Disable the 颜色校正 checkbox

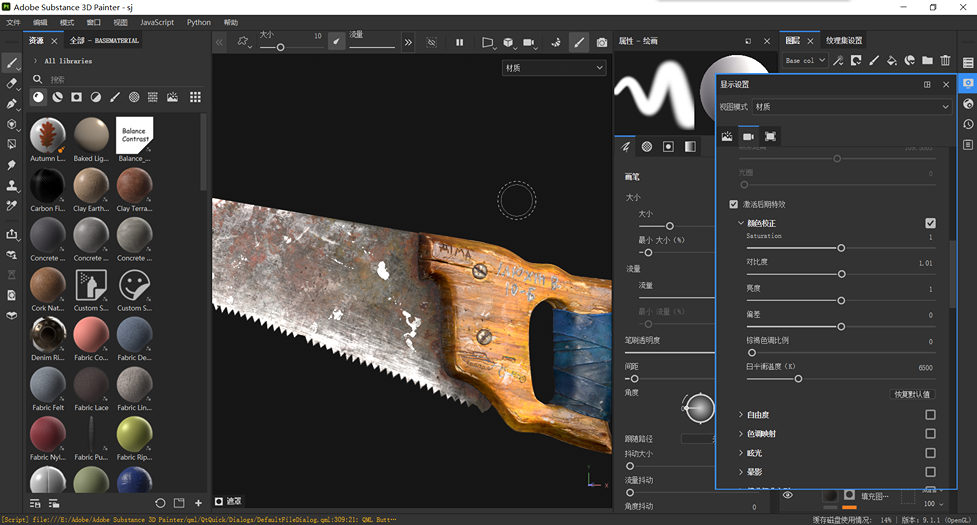pos(930,223)
